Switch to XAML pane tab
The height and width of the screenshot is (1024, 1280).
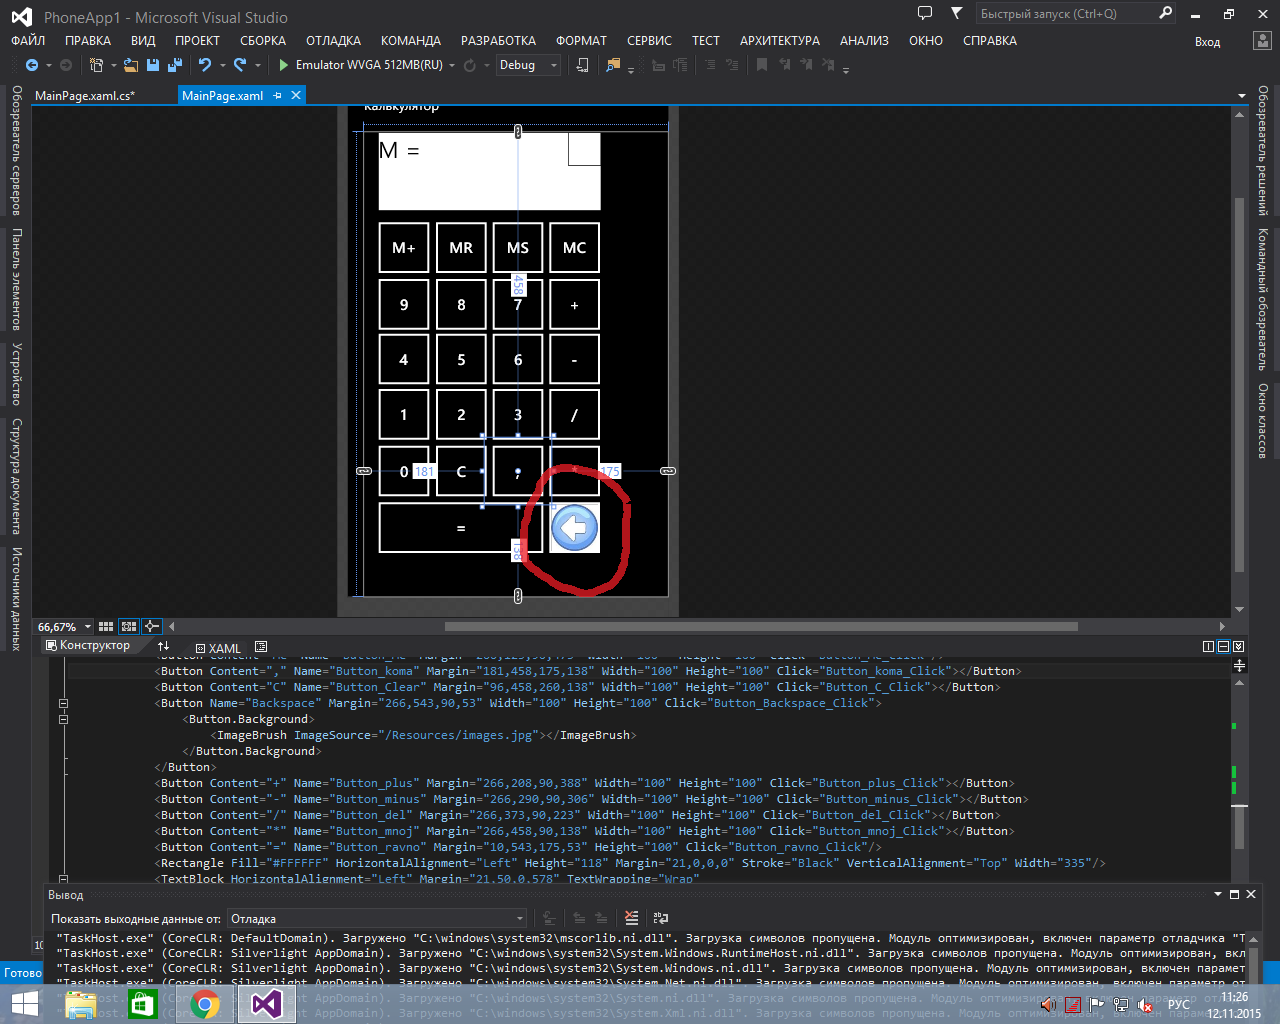coord(217,648)
